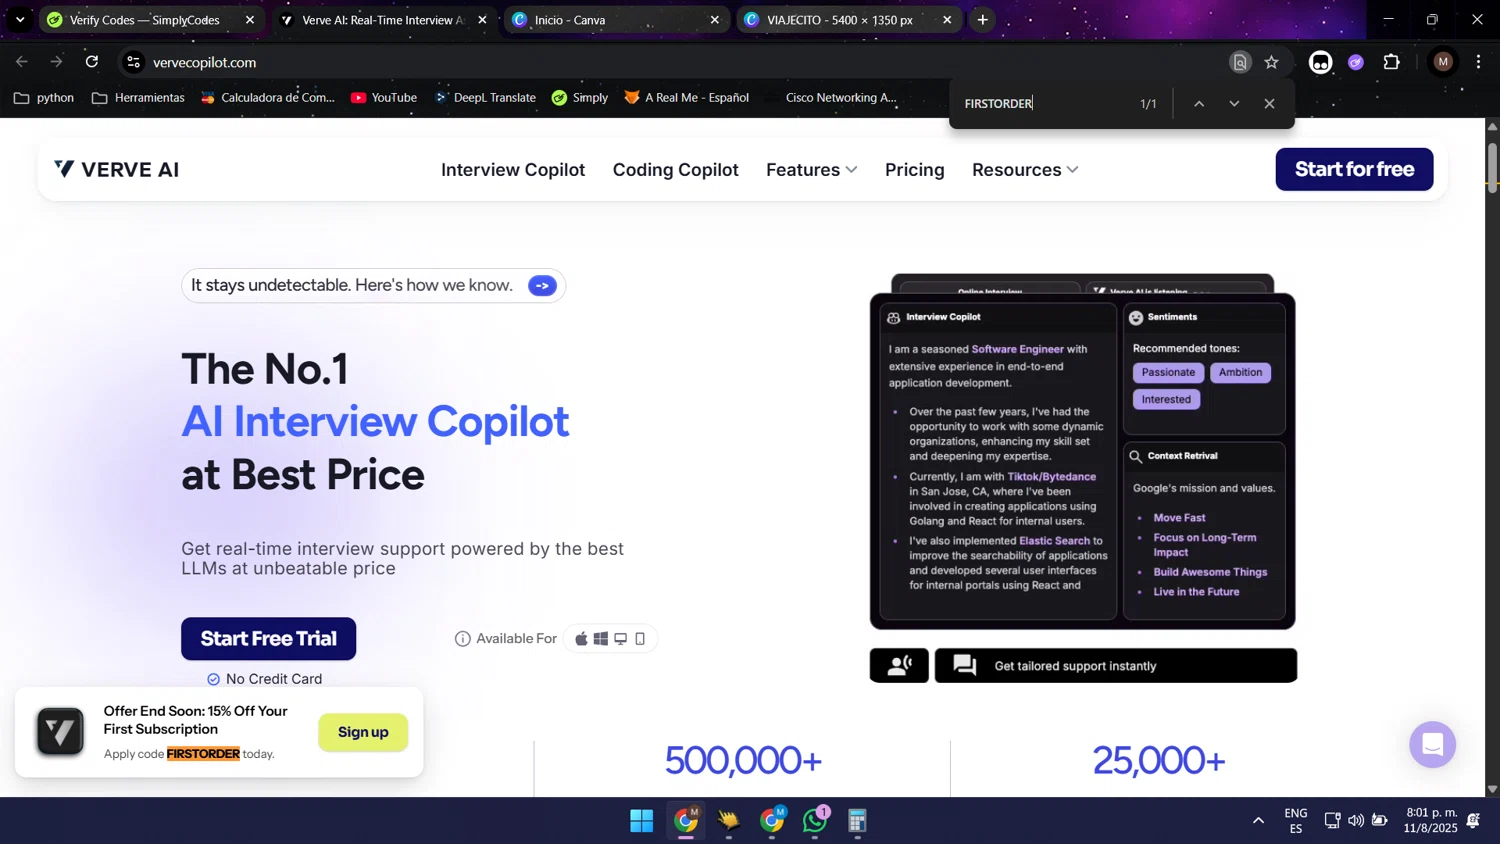Click the highlighted FIRSTORDER code
The width and height of the screenshot is (1500, 844).
203,754
